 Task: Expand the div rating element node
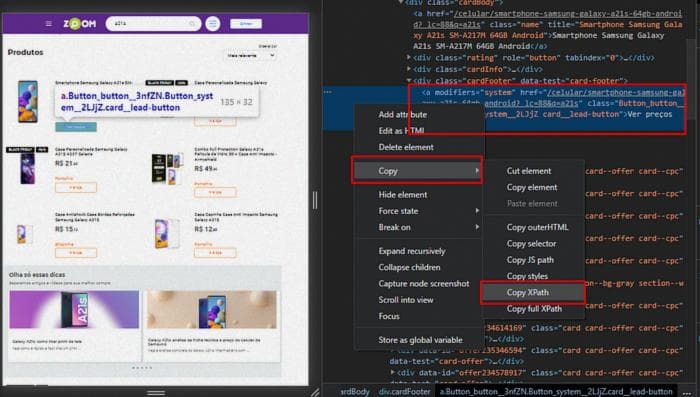point(408,58)
